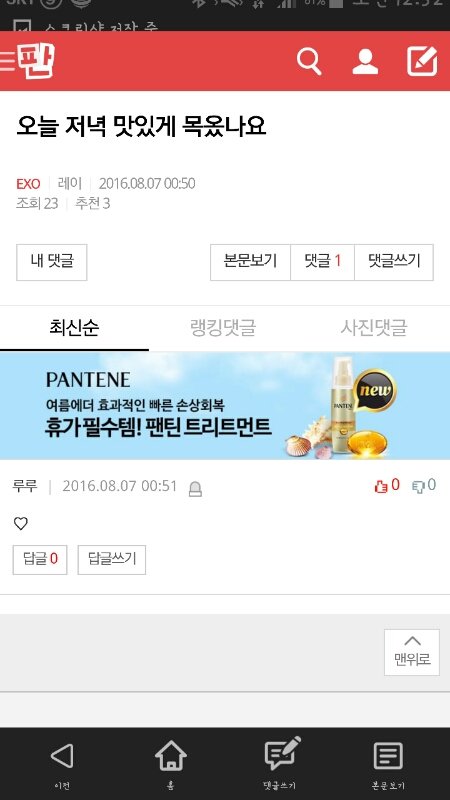Open the hamburger menu next to Pann logo
450x800 pixels.
(7, 61)
